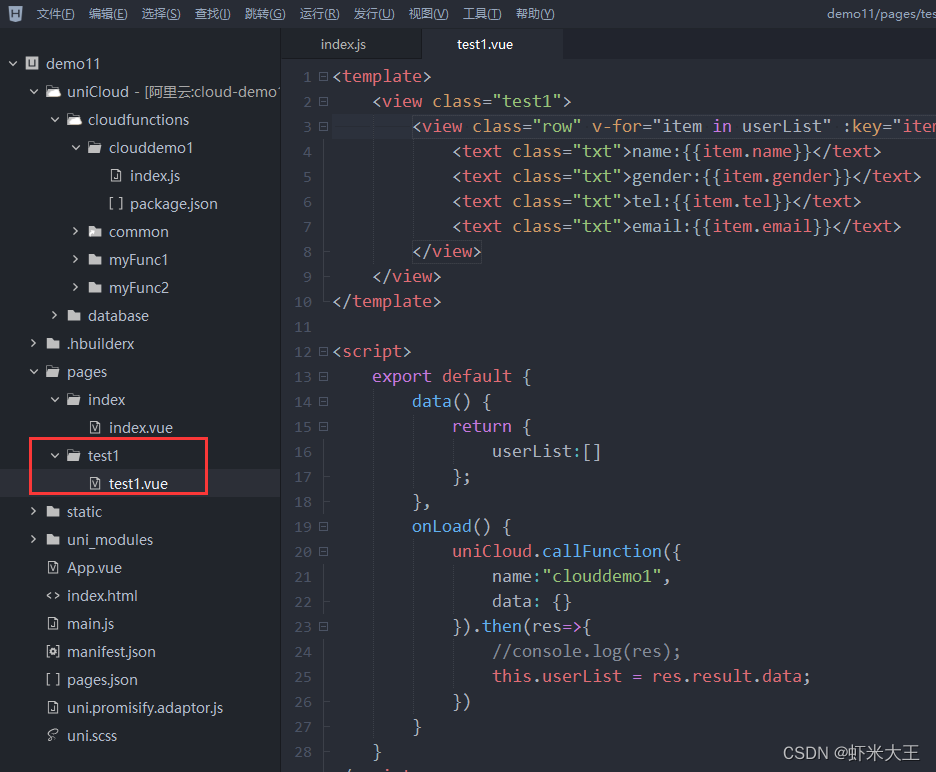Open the 跳转(G) menu

coord(265,14)
